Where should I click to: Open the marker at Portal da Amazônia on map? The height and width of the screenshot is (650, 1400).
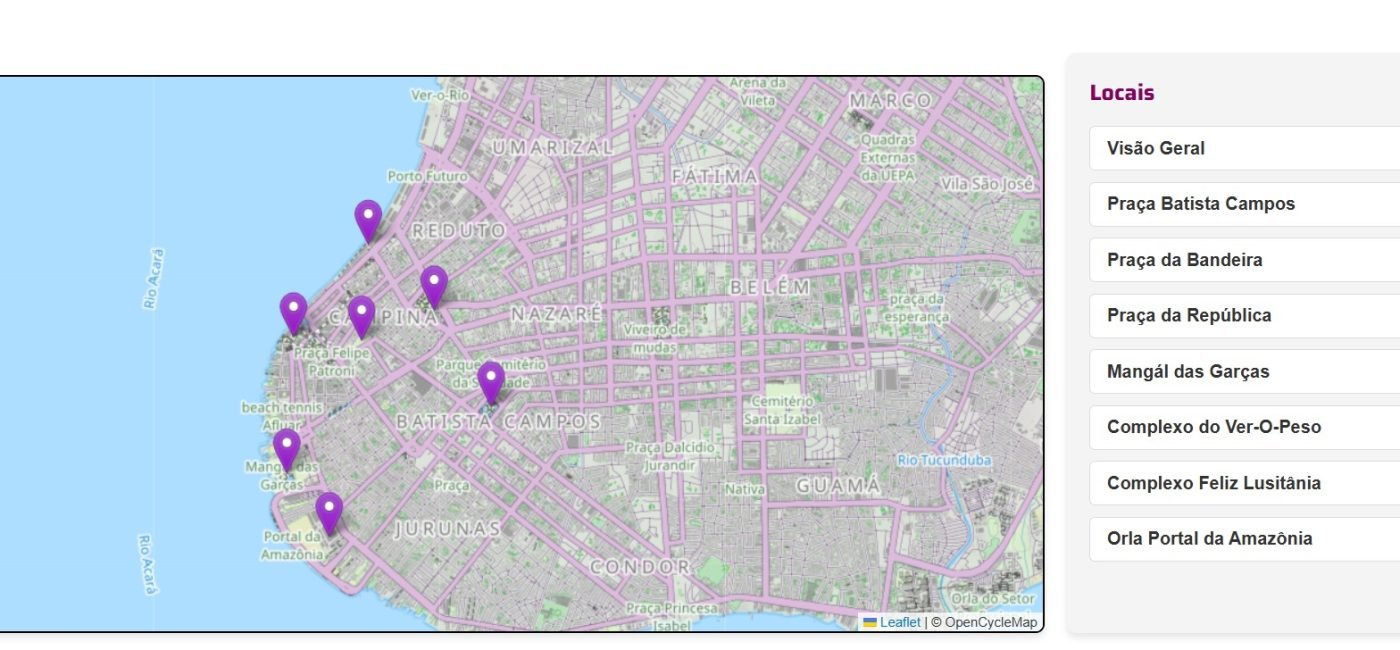[x=329, y=511]
